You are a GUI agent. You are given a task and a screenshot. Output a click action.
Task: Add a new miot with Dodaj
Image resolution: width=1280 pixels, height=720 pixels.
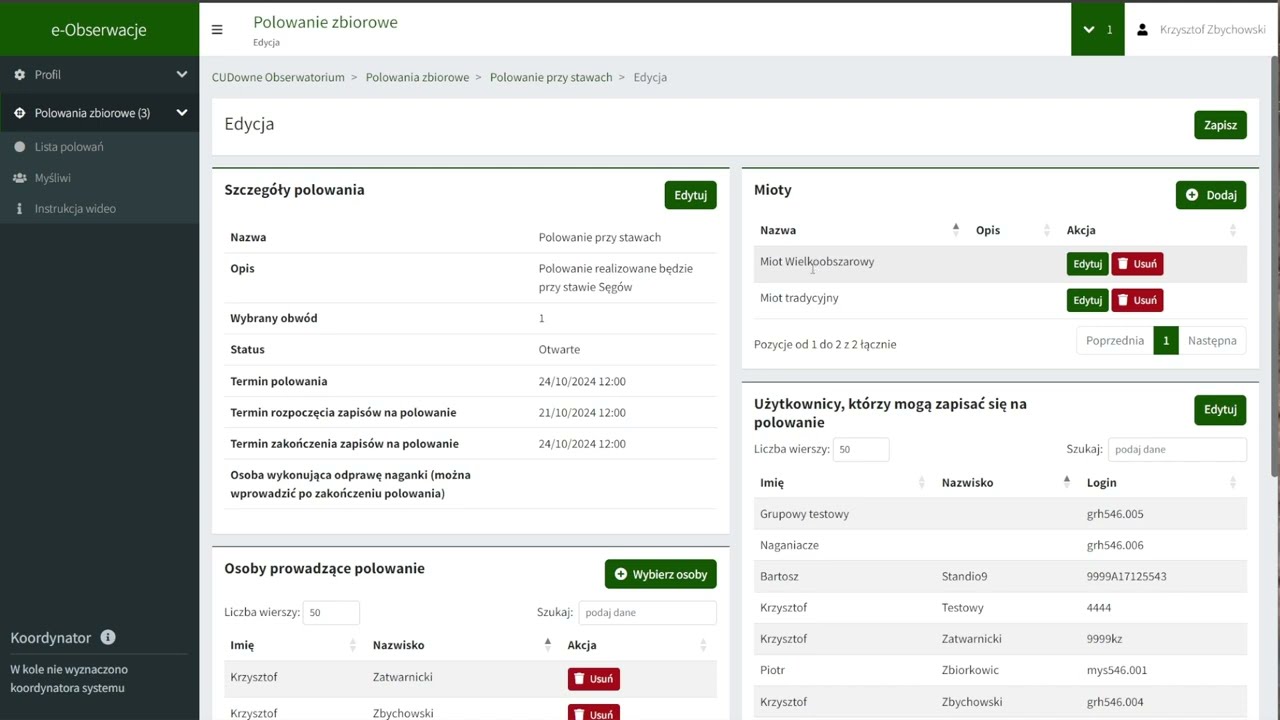click(1211, 195)
